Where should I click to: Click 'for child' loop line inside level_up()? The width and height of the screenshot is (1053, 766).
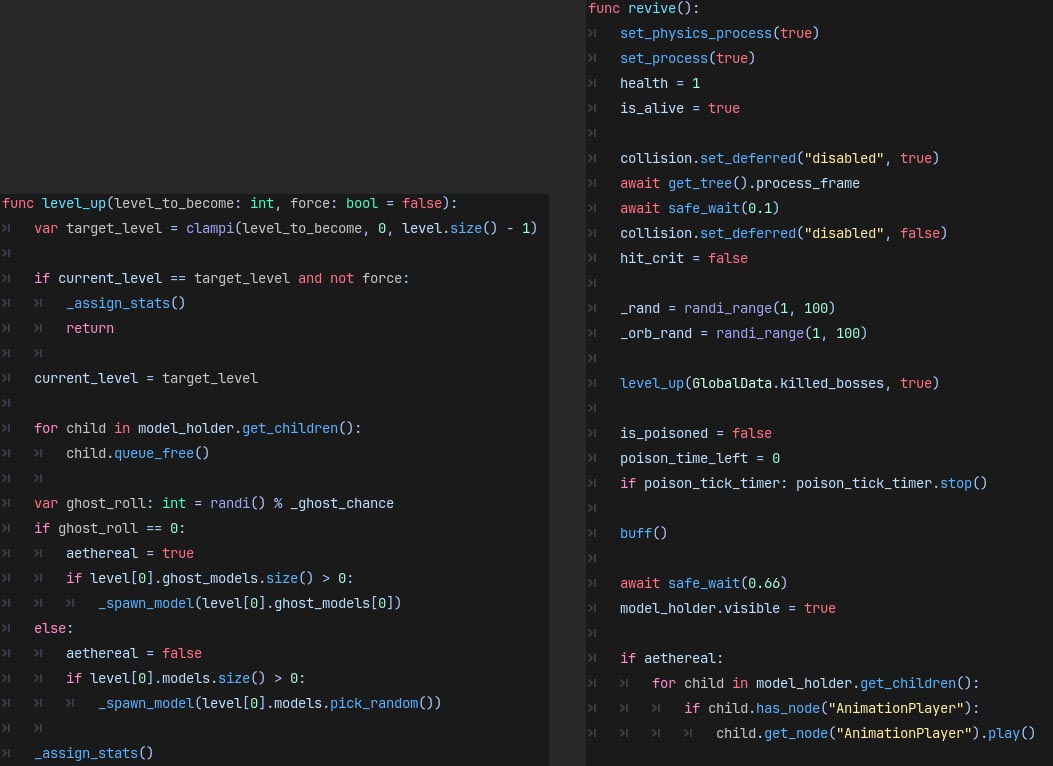(x=198, y=428)
